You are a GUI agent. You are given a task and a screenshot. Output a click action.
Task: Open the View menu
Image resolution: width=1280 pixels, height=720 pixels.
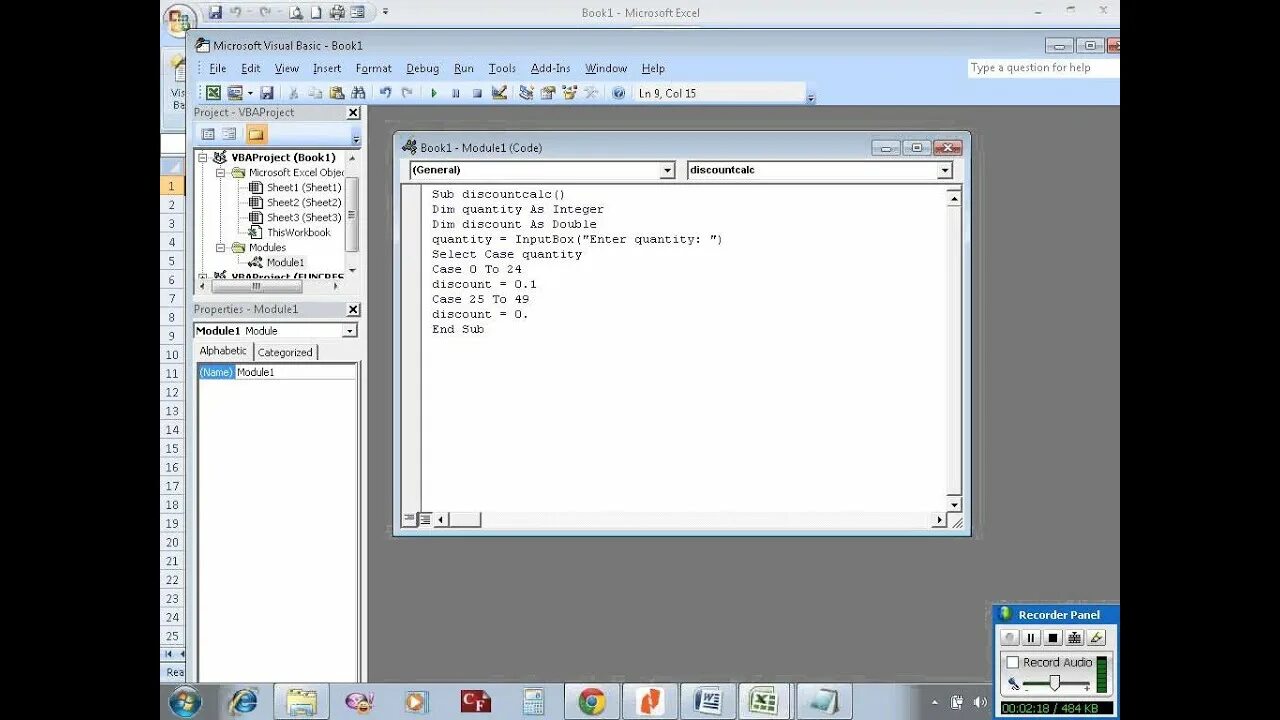287,68
